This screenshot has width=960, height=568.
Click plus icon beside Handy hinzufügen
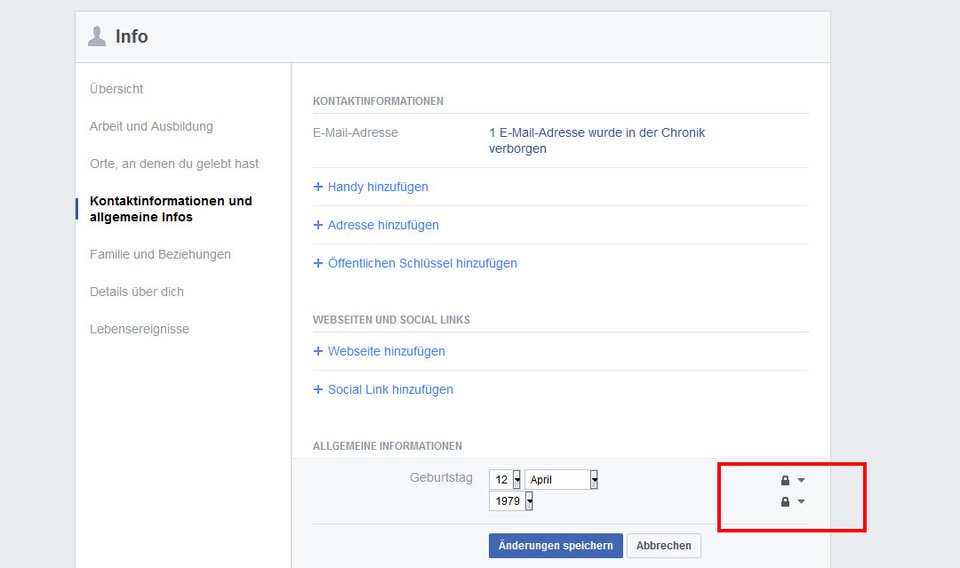318,187
